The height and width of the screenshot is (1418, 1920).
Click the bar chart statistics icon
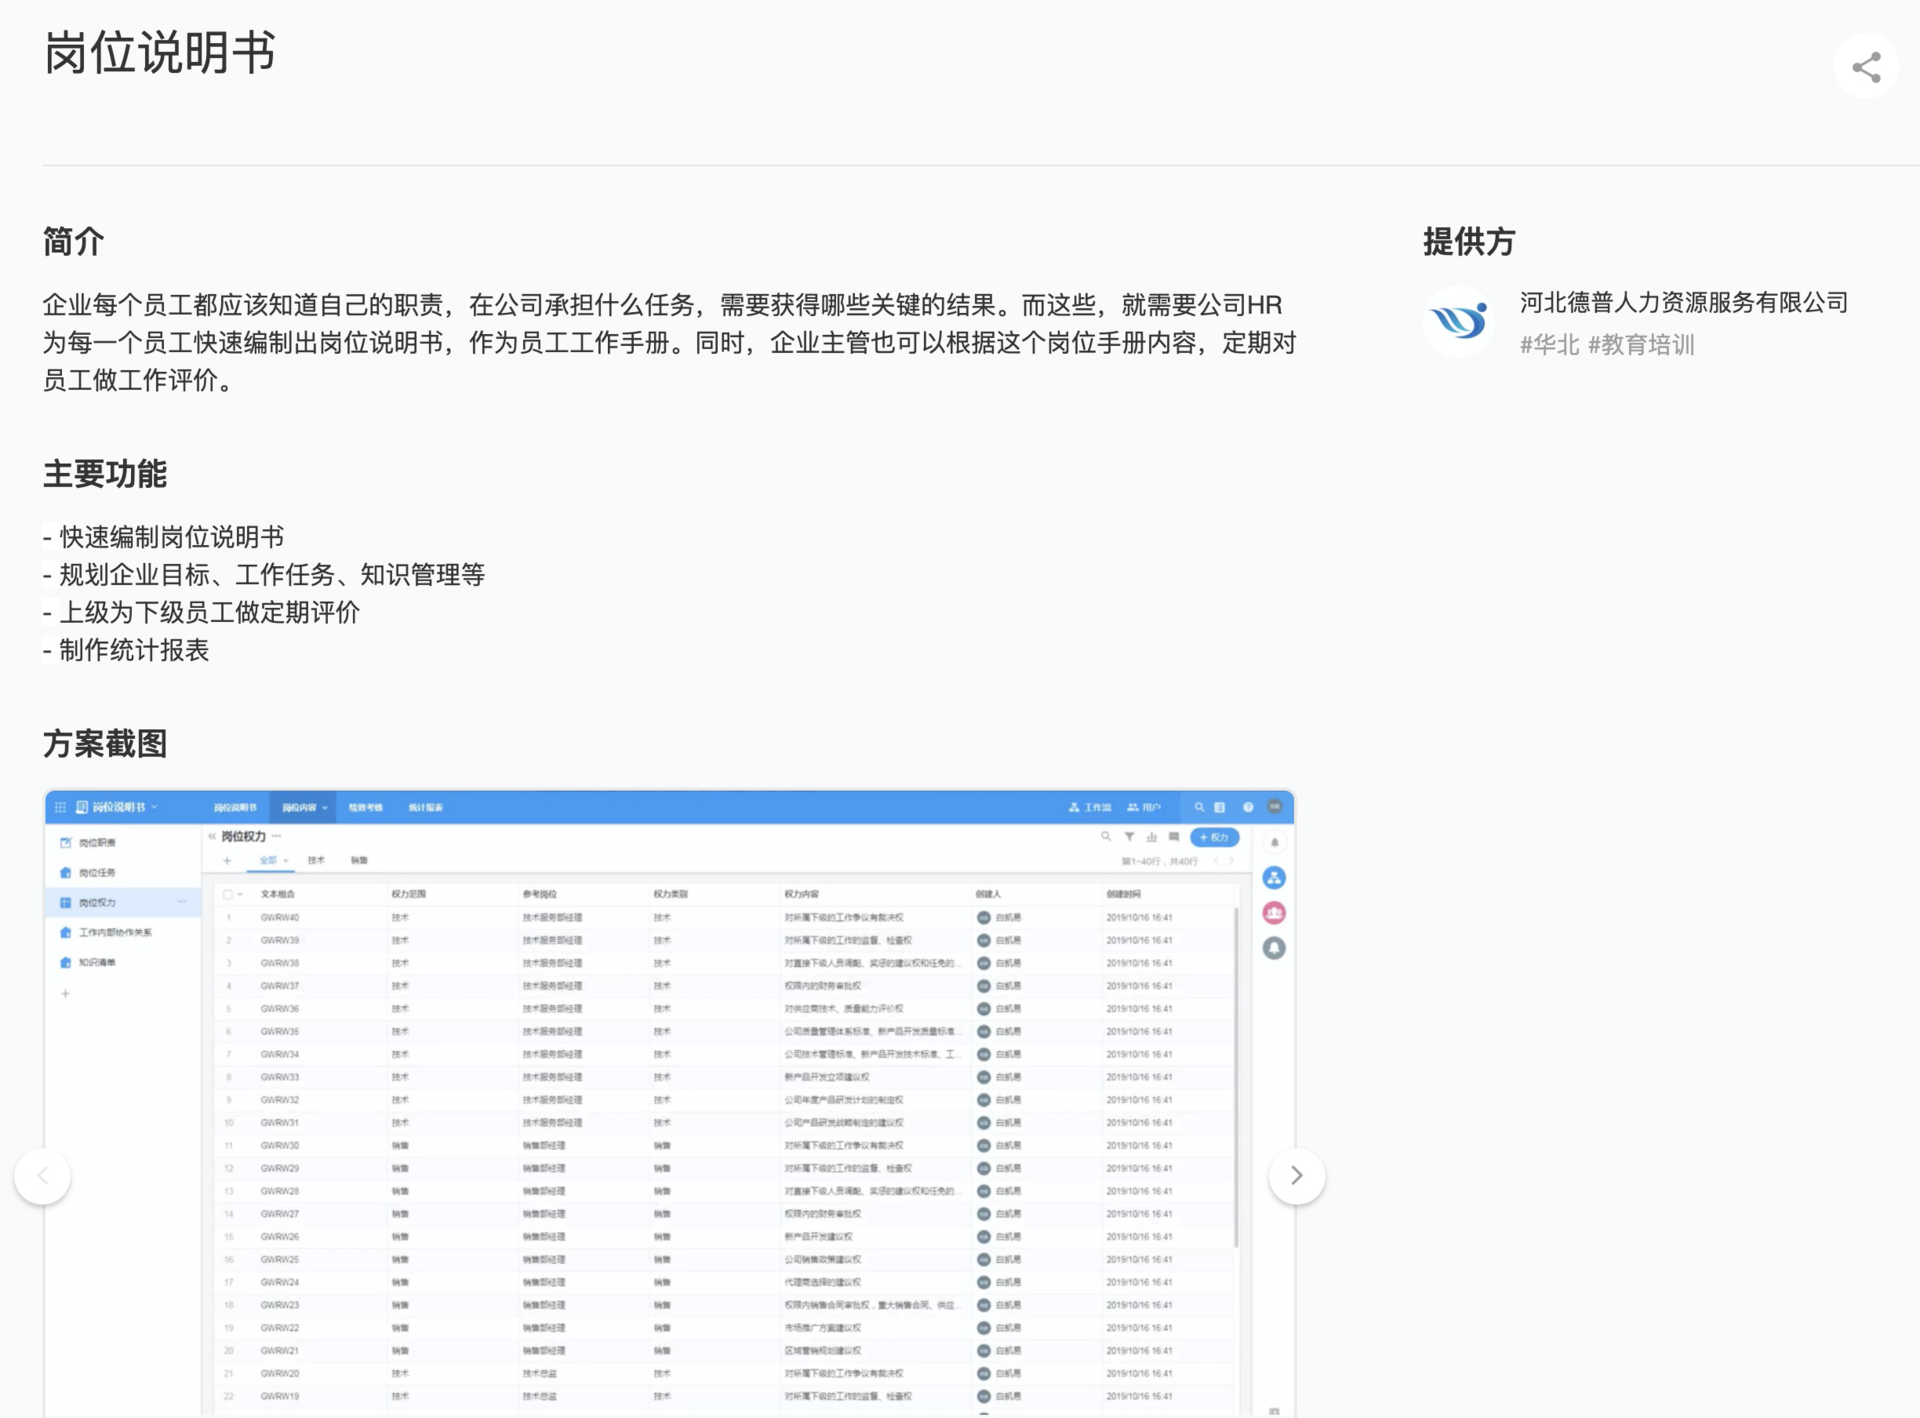[1151, 837]
